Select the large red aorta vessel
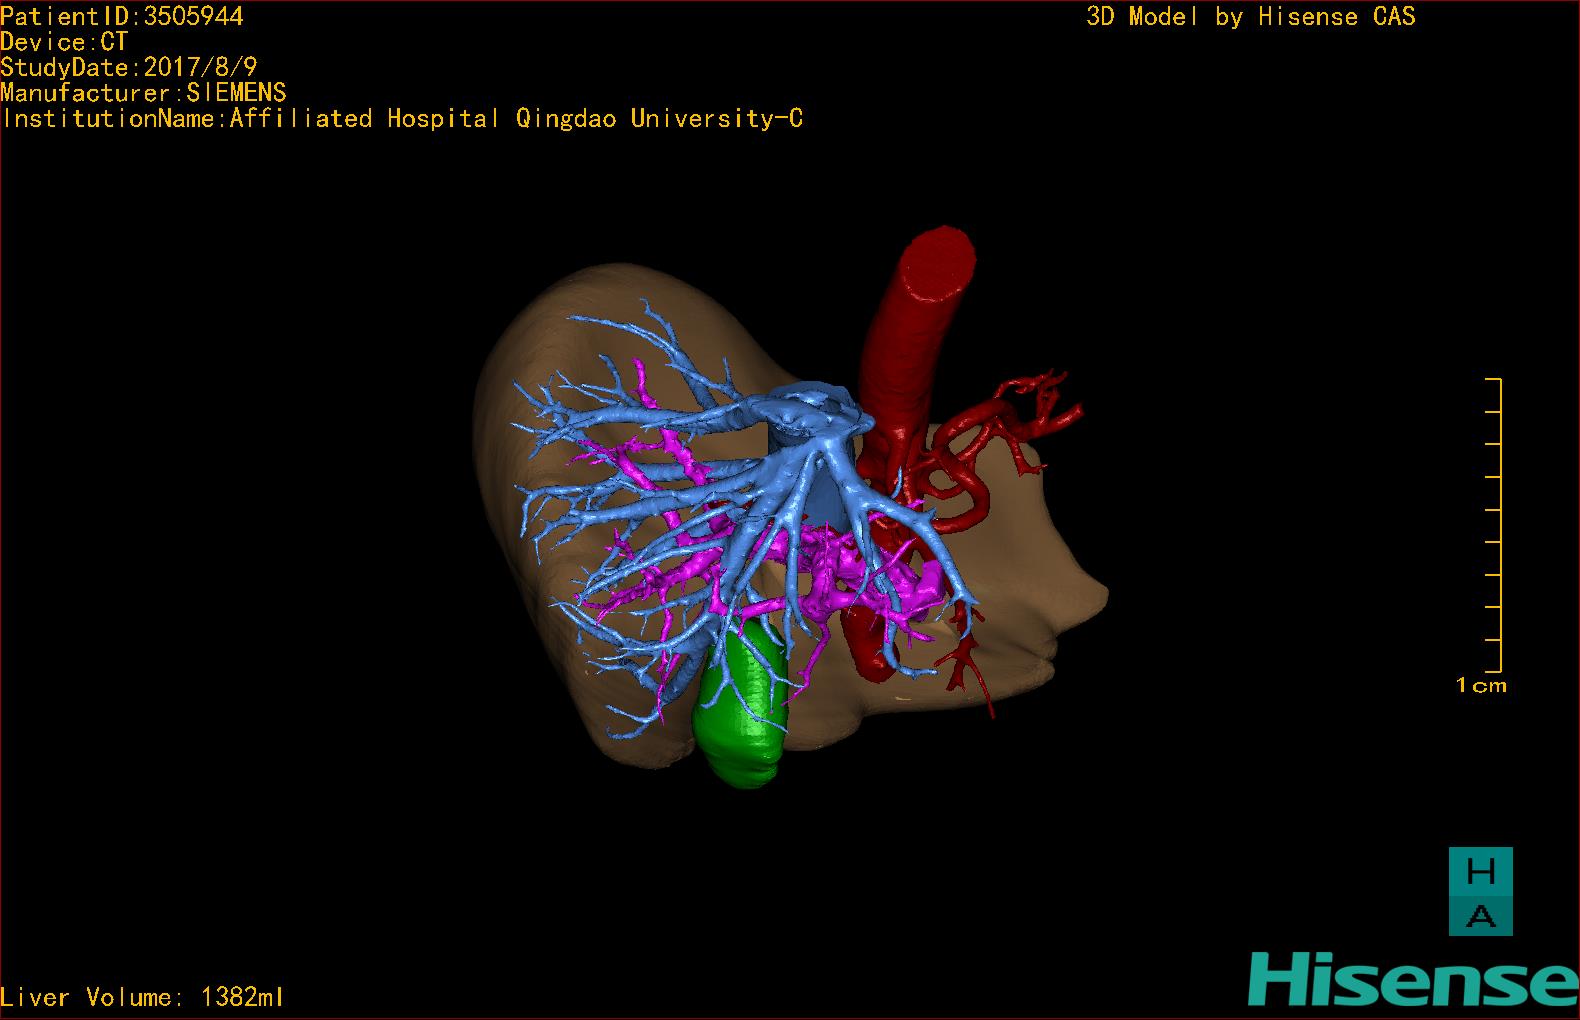 coord(915,340)
